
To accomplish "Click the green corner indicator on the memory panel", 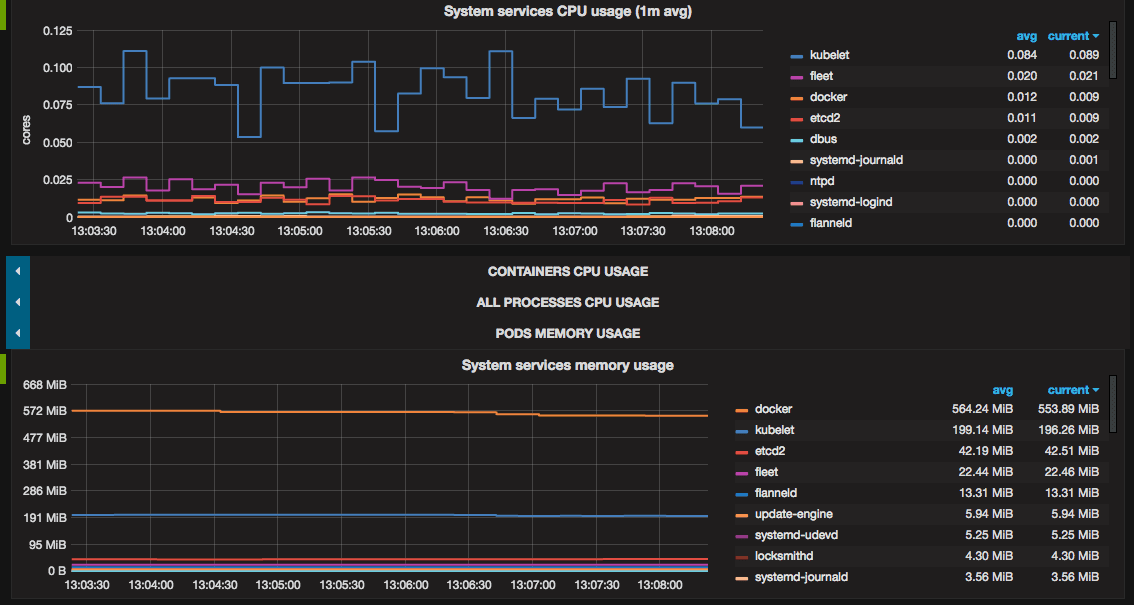I will [3, 368].
